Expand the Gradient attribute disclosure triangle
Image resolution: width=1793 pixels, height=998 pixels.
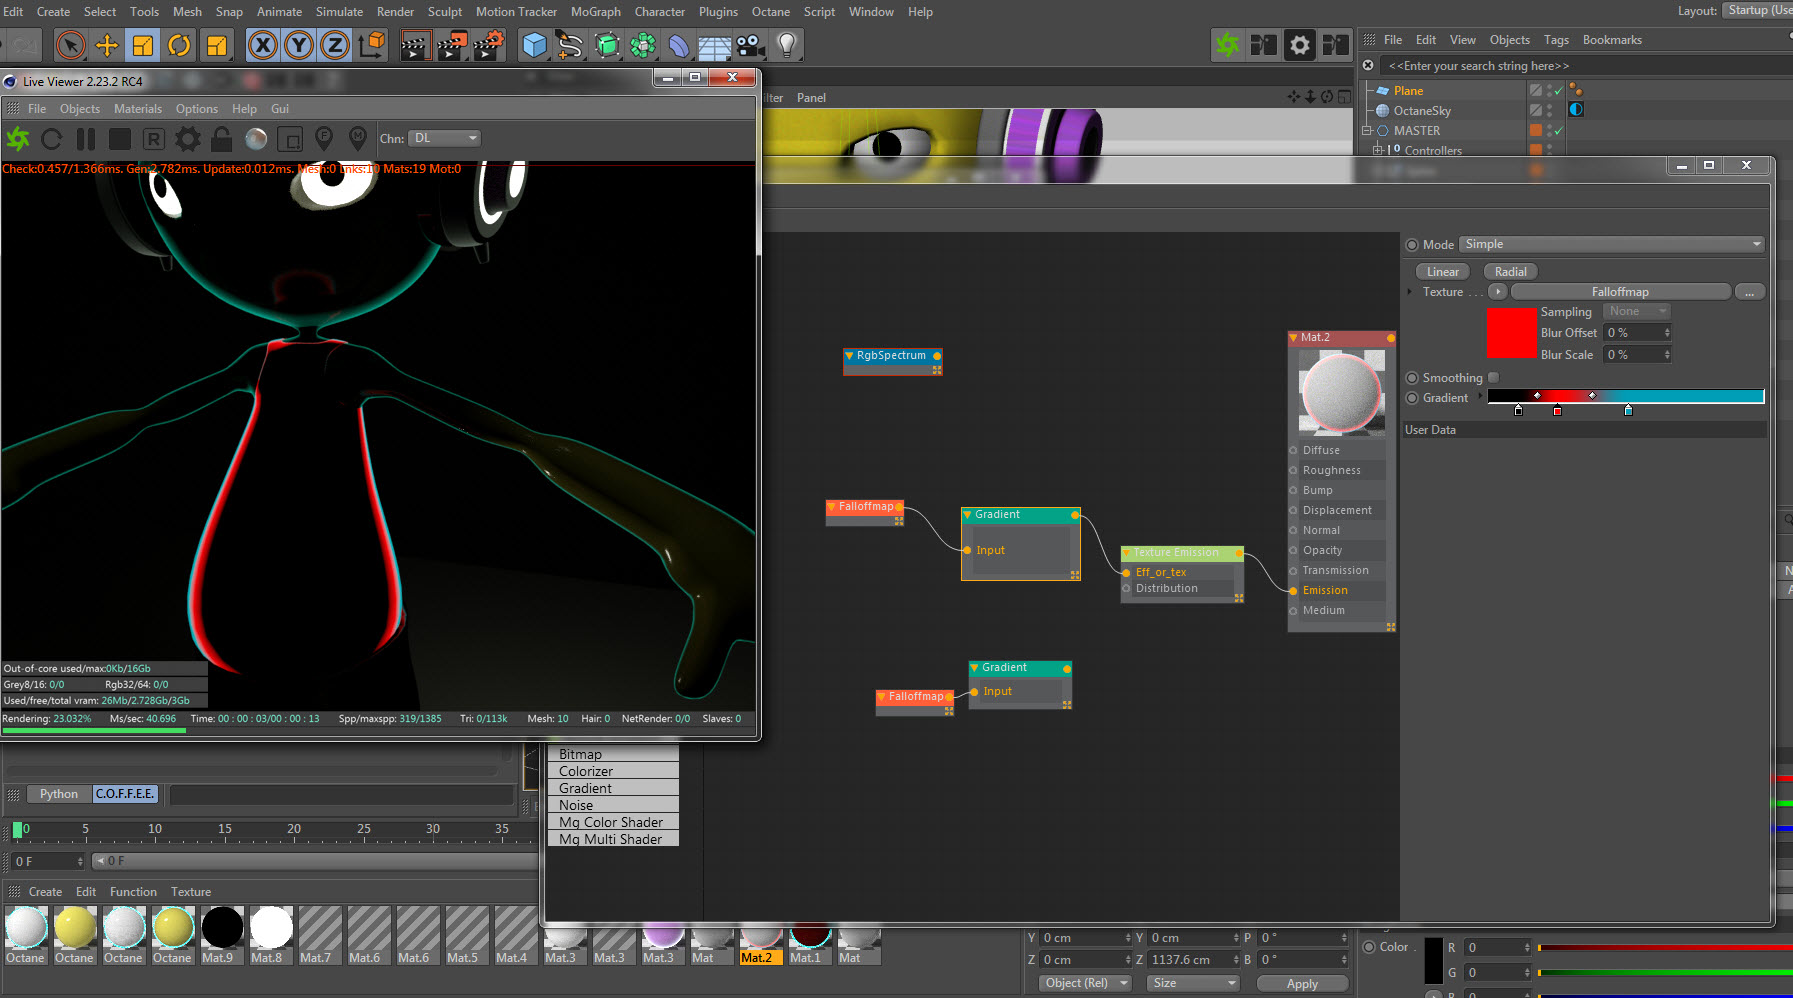pos(1480,397)
